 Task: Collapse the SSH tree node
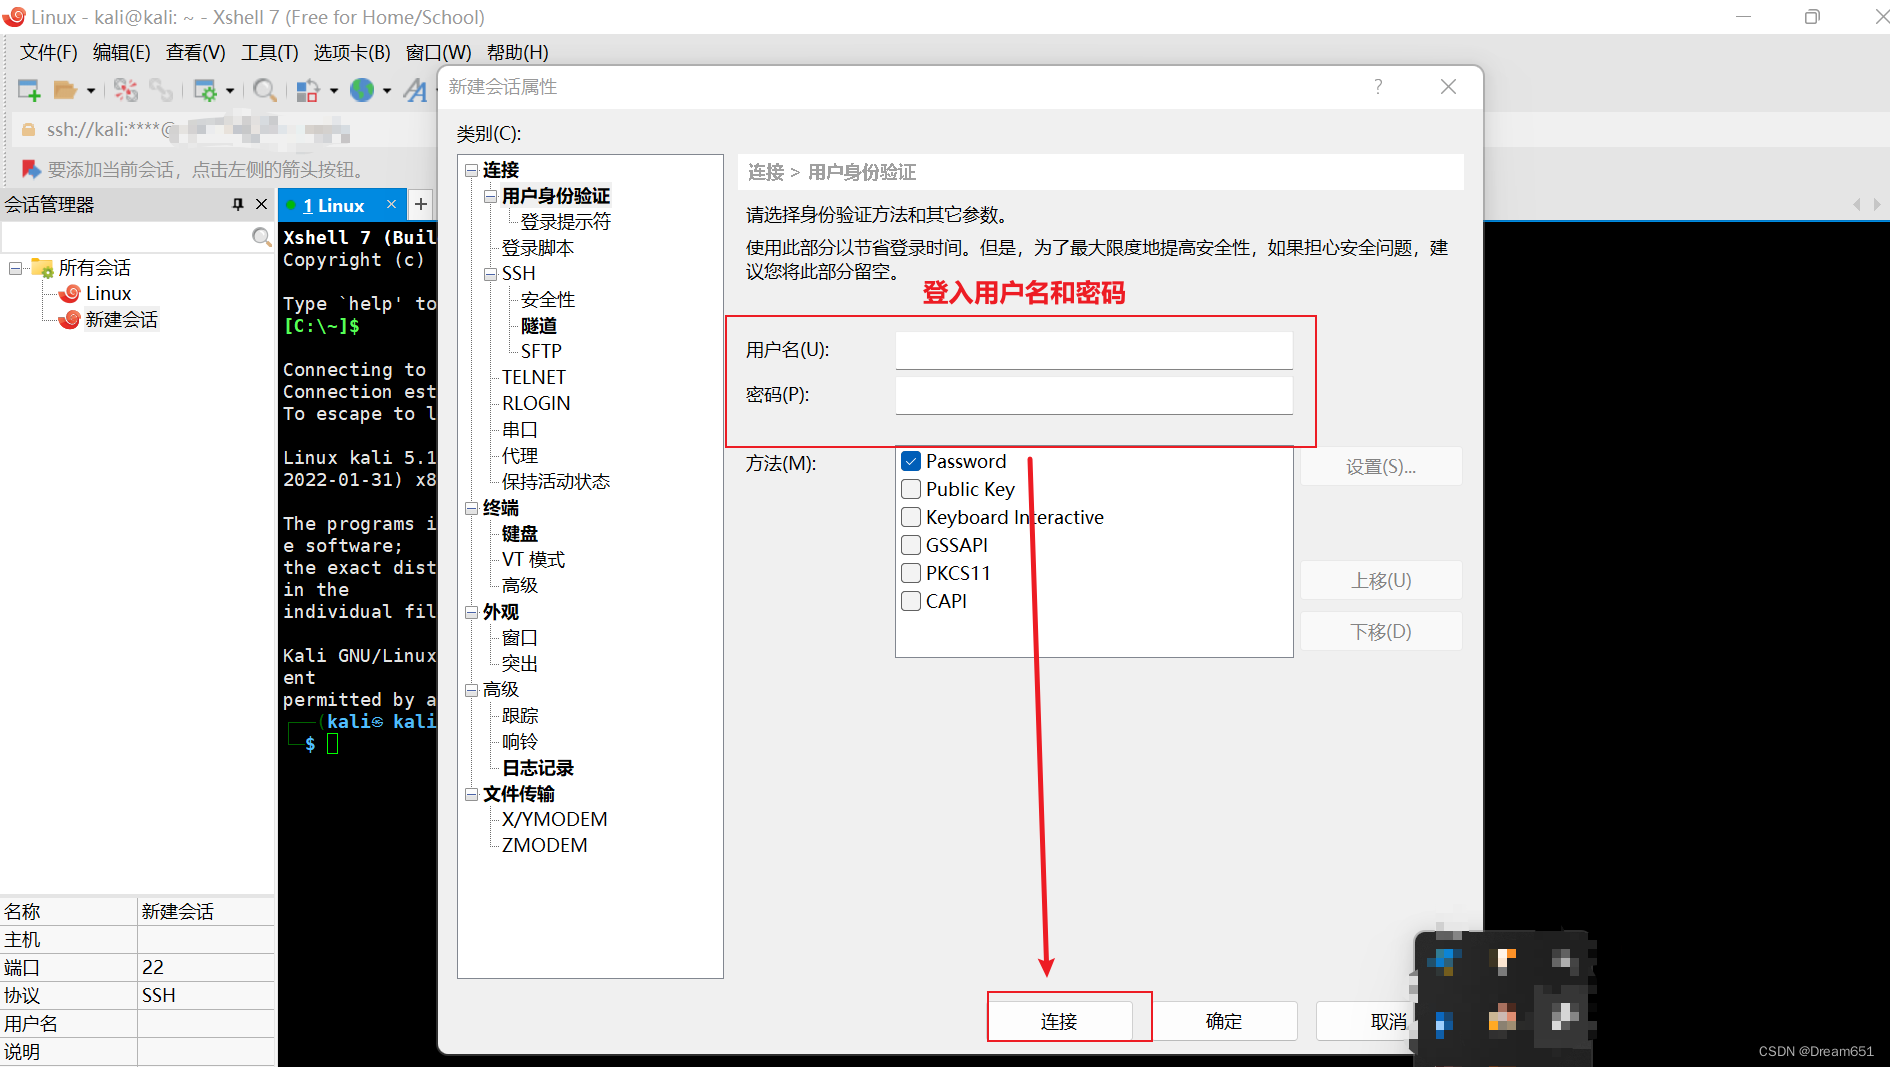tap(490, 274)
